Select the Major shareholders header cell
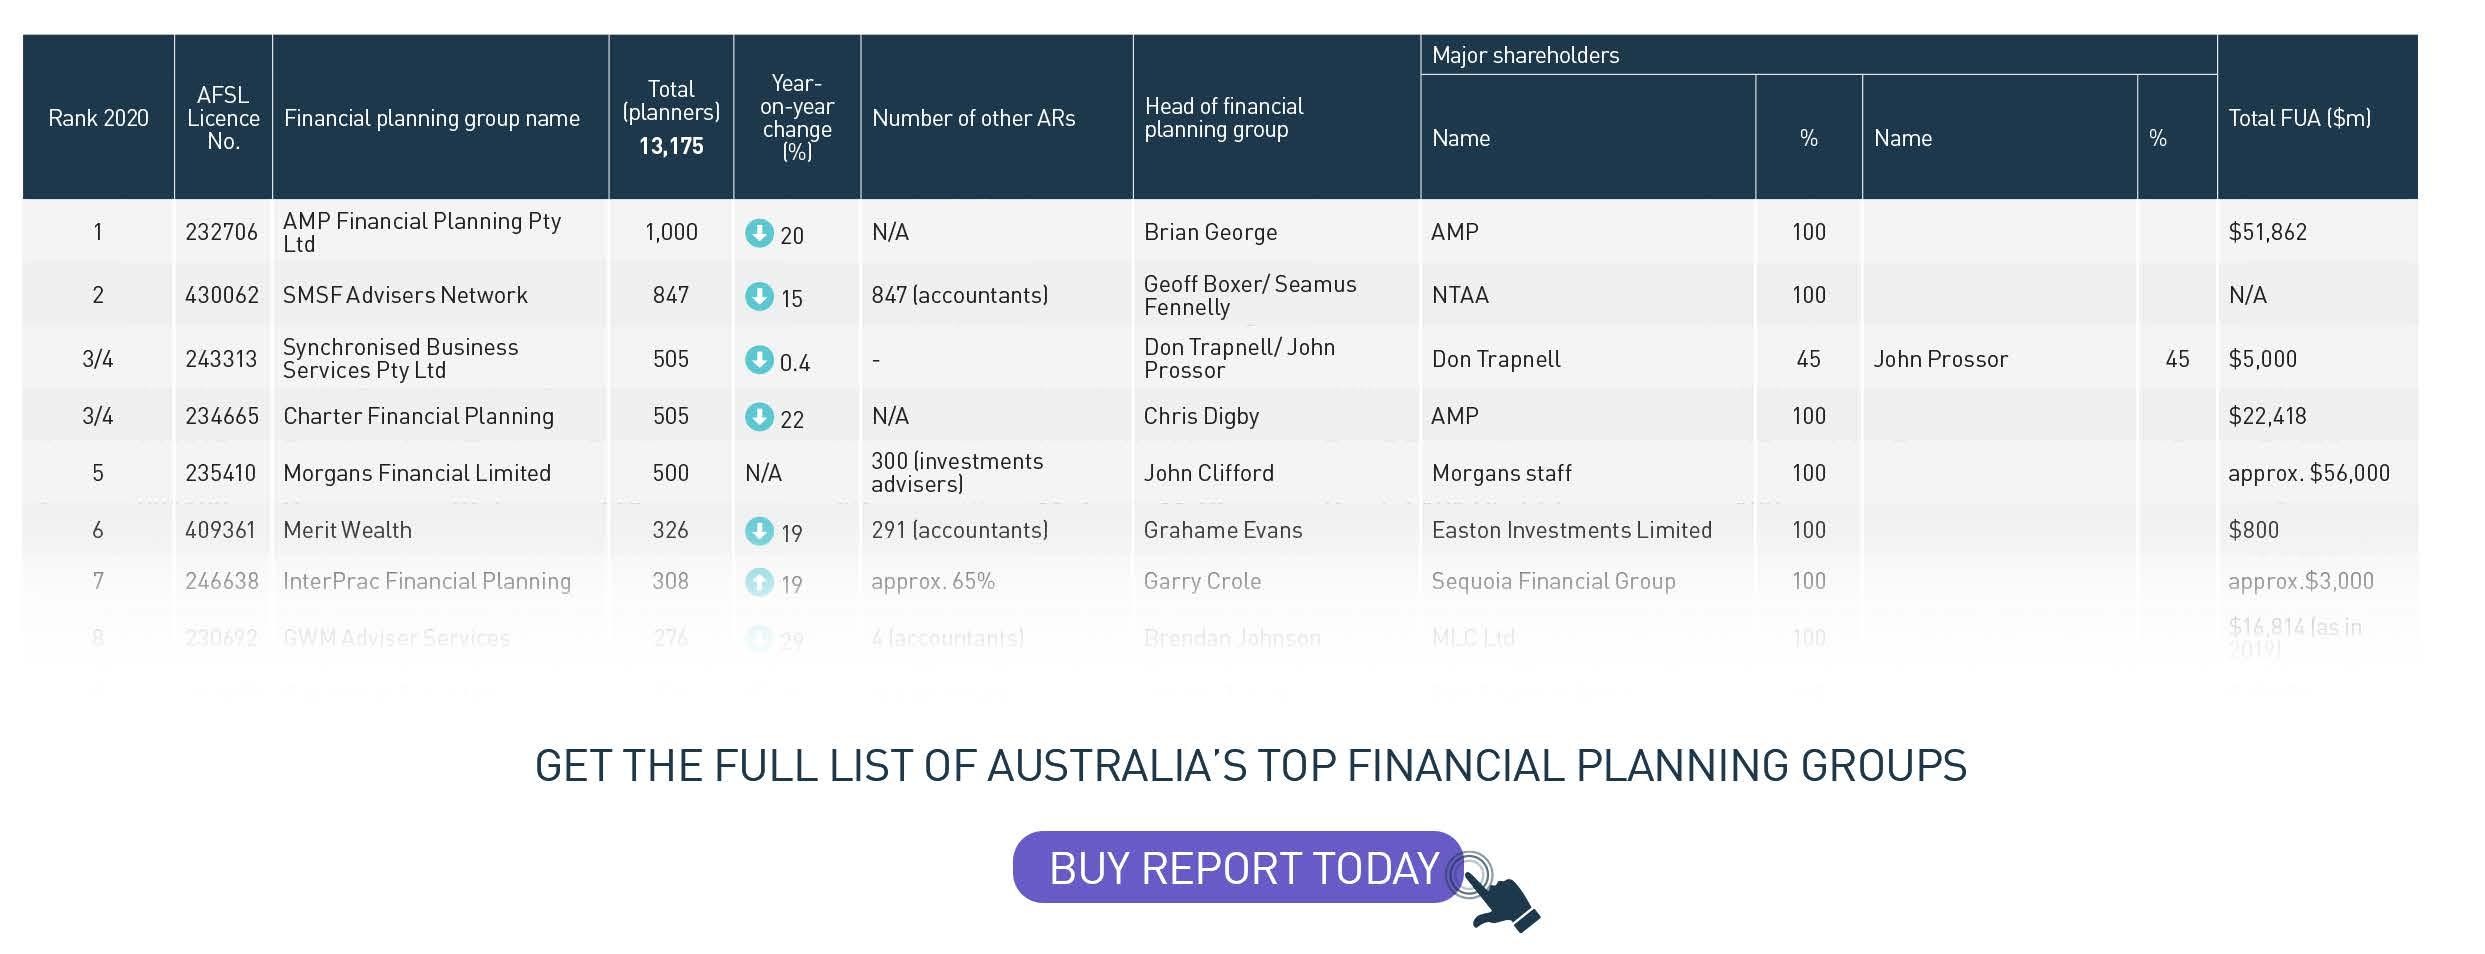 (x=1525, y=55)
